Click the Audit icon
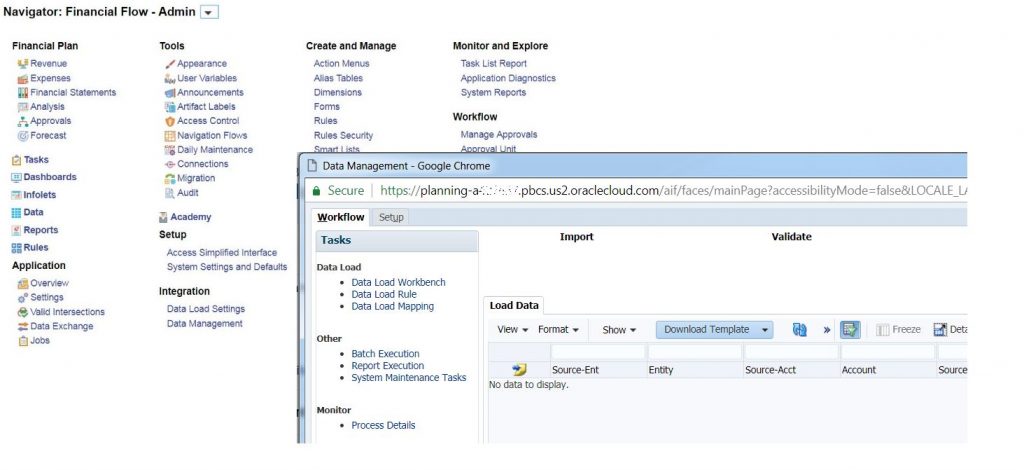Image resolution: width=1024 pixels, height=470 pixels. [170, 193]
